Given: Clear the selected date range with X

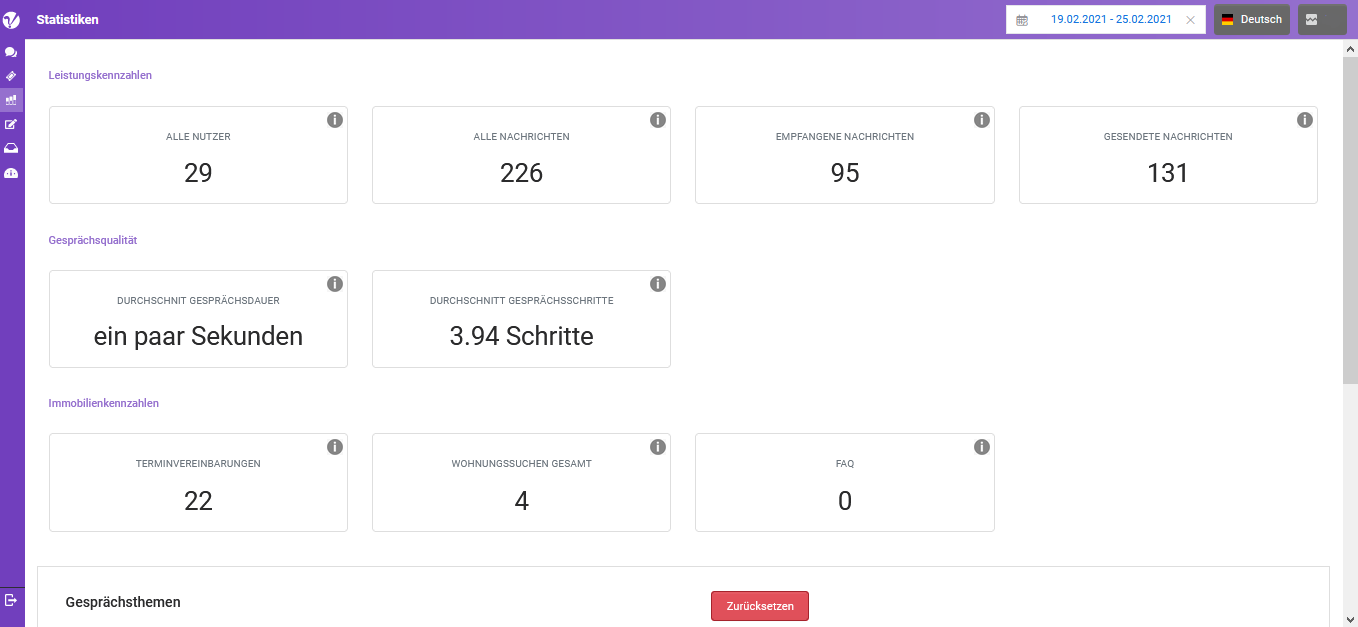Looking at the screenshot, I should coord(1190,20).
